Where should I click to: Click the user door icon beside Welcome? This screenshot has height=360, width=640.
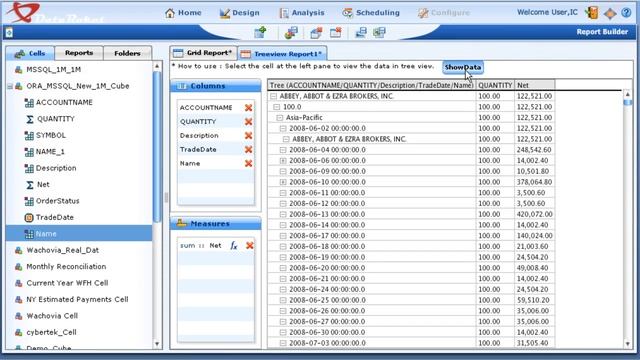tap(592, 13)
